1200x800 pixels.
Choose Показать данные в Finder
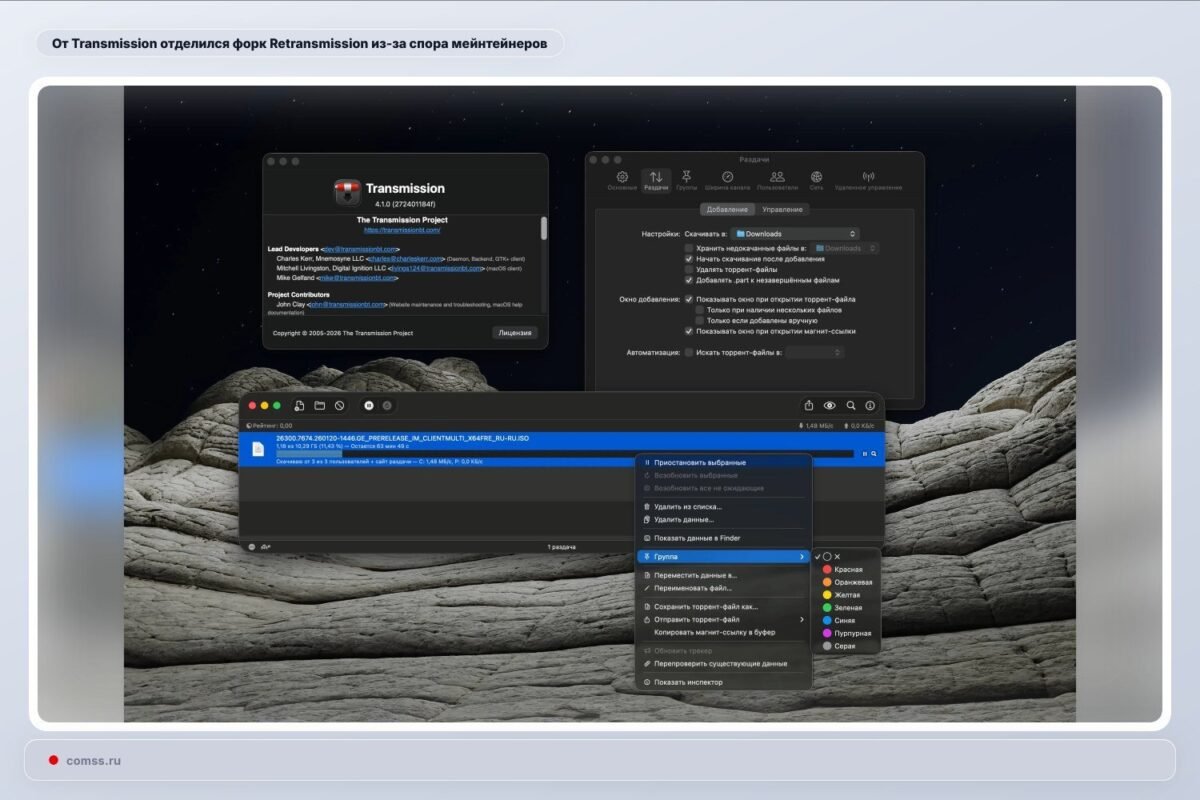pos(723,538)
